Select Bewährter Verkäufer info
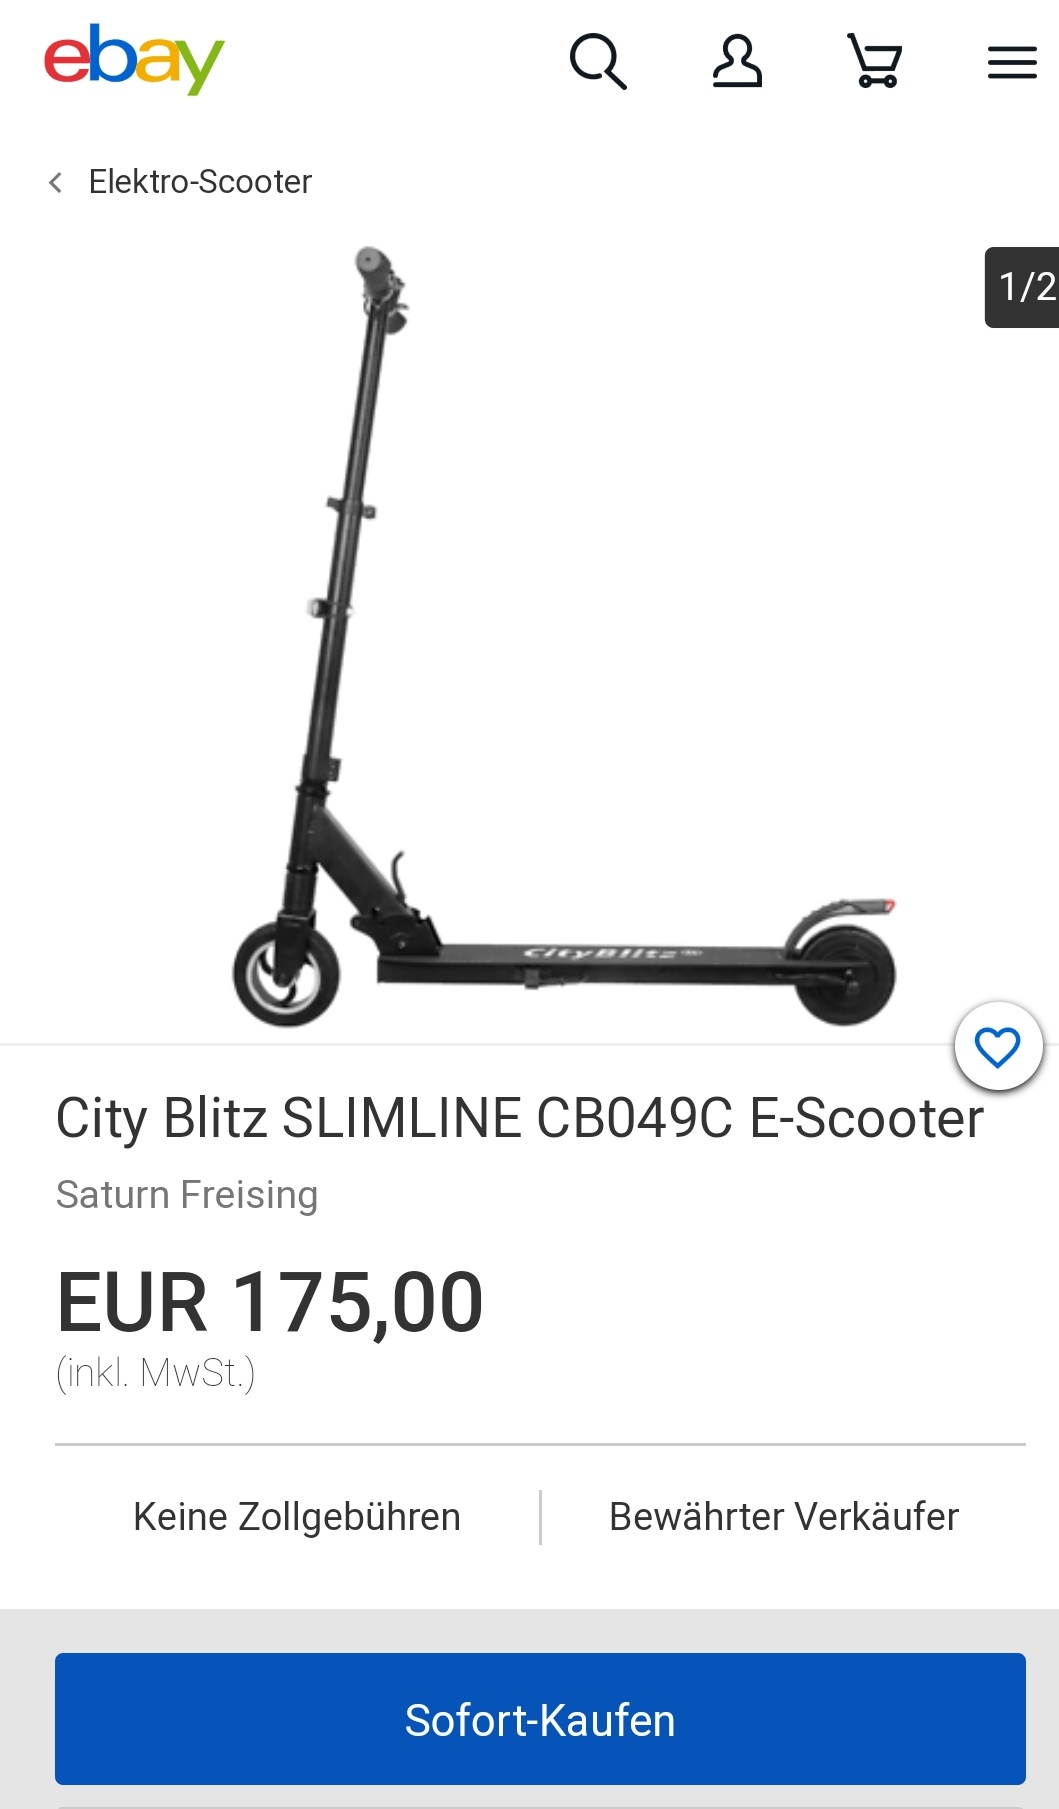This screenshot has height=1809, width=1059. [x=784, y=1517]
